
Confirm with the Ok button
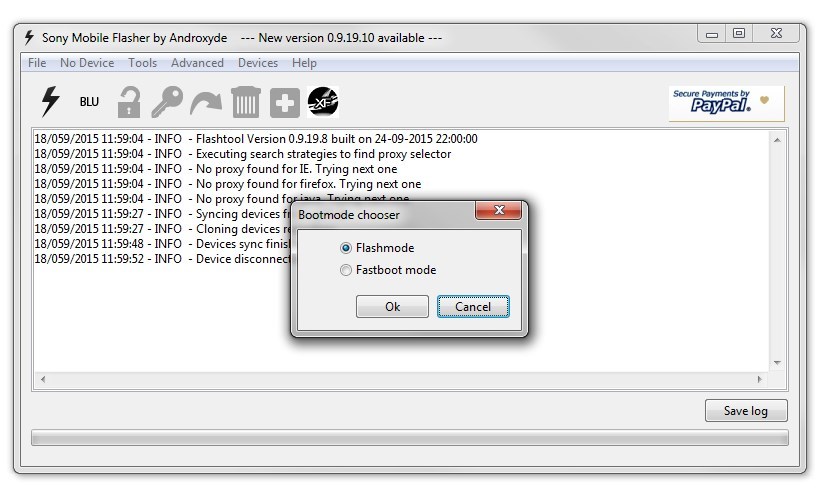392,306
